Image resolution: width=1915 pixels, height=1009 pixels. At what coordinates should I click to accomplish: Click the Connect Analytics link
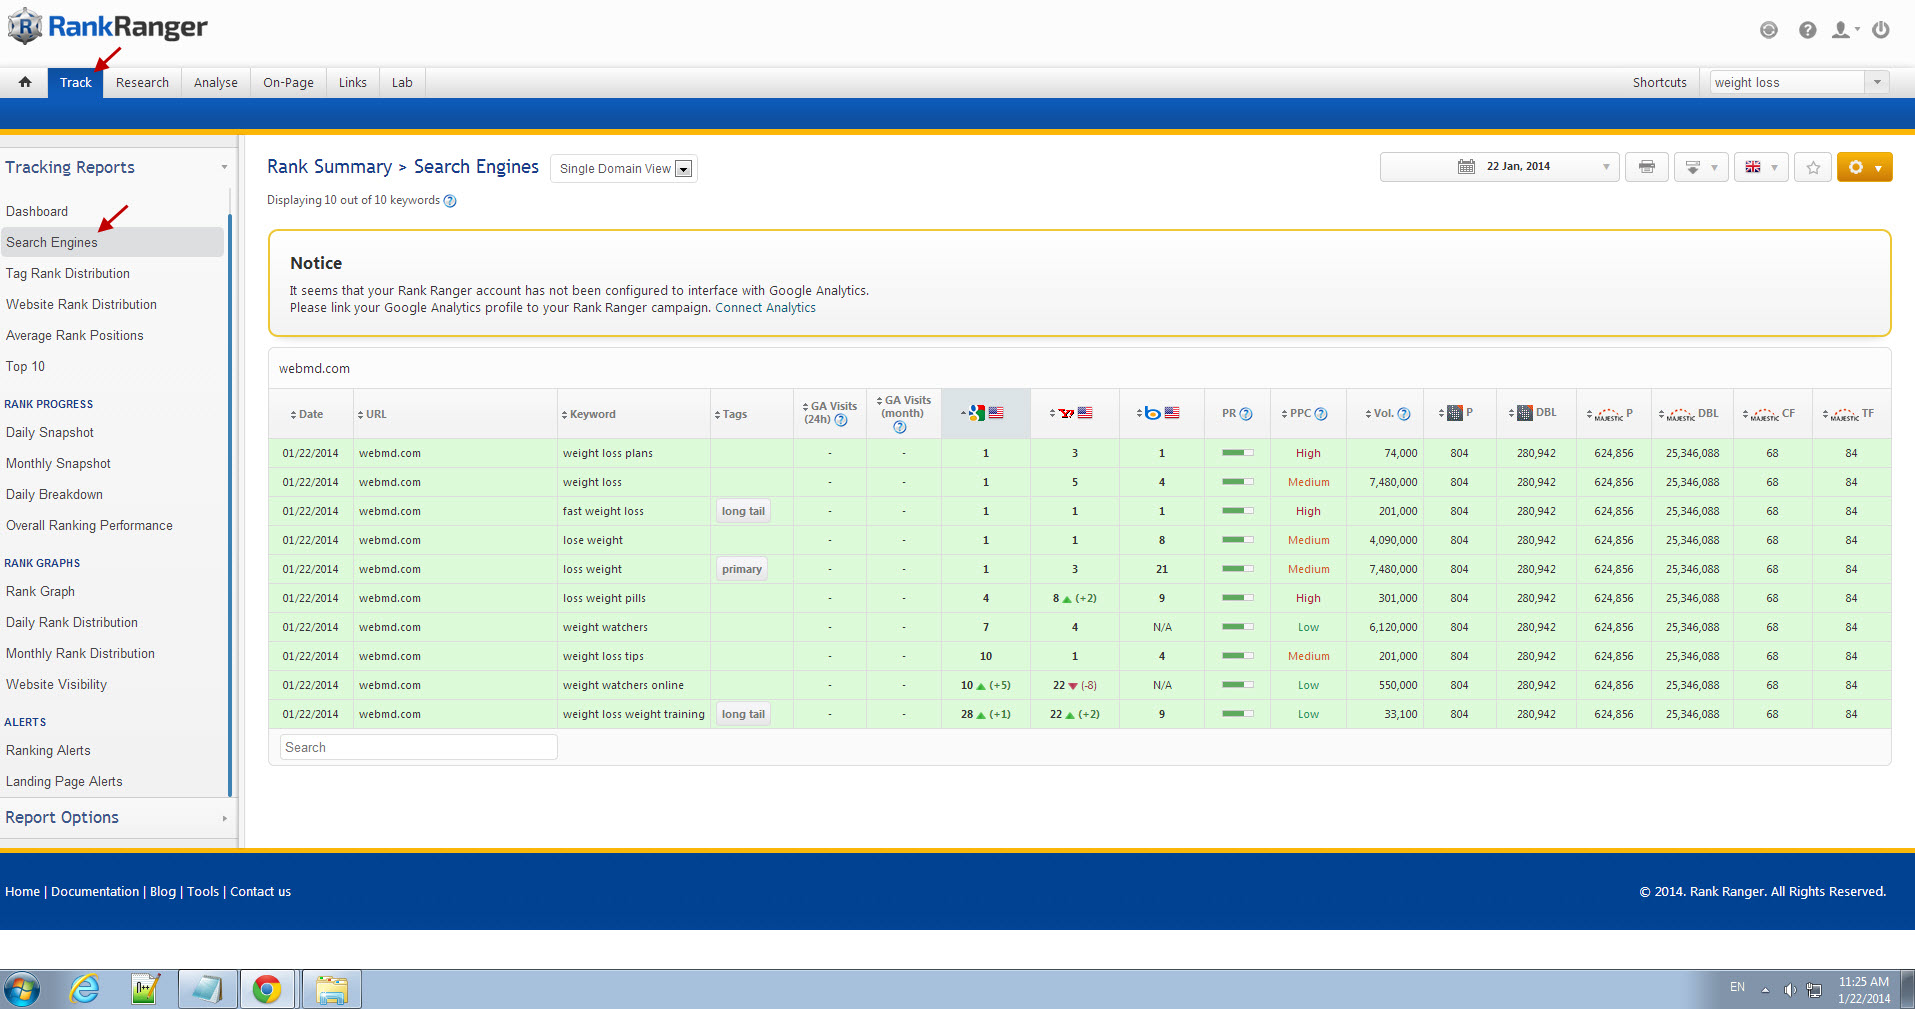point(765,308)
